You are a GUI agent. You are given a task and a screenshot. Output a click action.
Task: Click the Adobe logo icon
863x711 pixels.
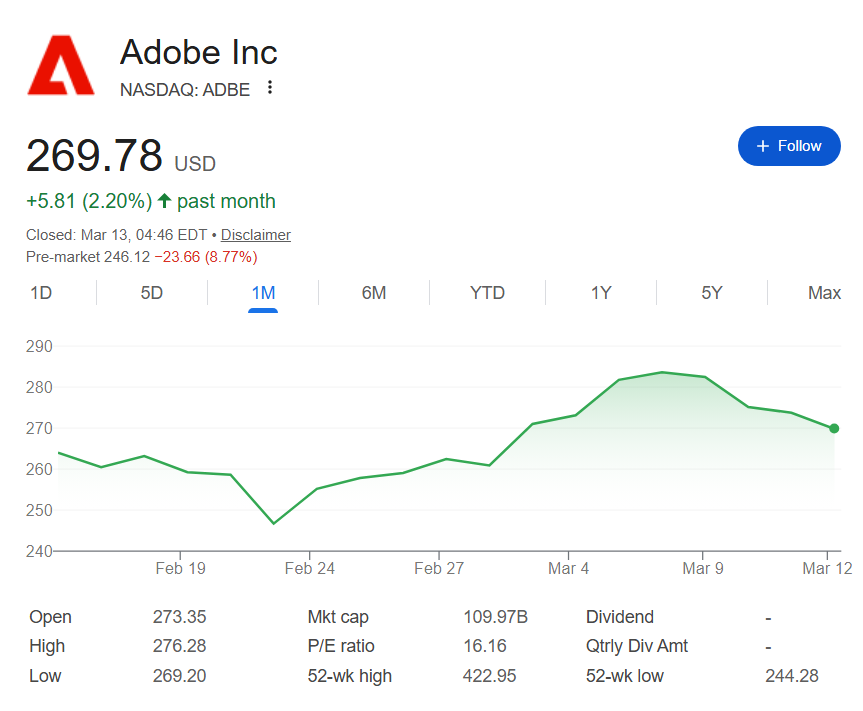(61, 65)
